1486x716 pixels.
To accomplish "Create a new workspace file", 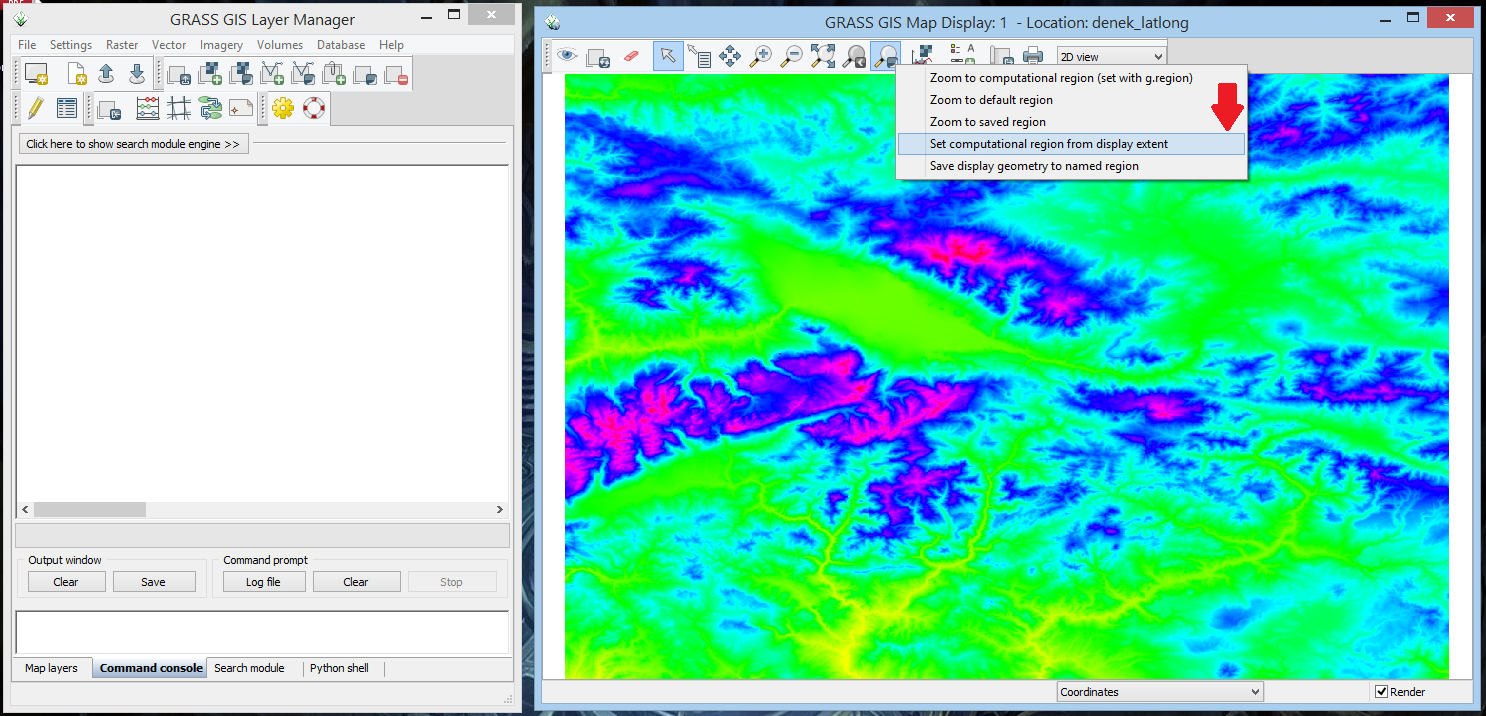I will point(77,73).
